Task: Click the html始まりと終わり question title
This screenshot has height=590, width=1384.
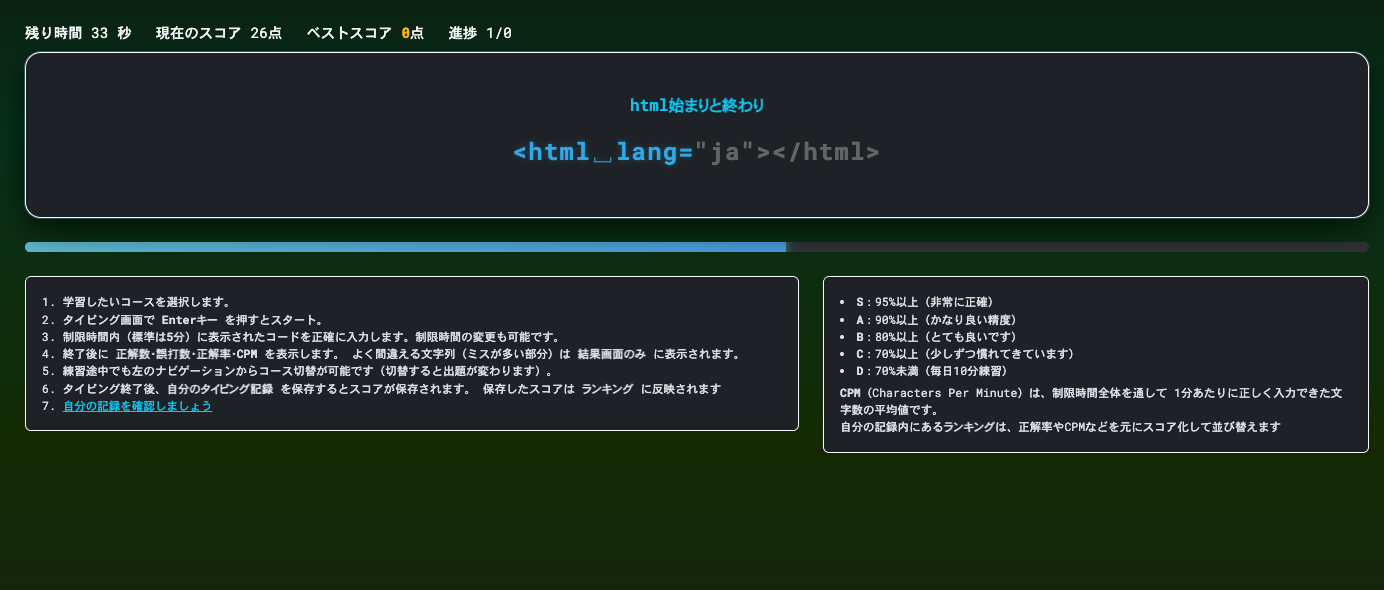Action: (x=696, y=105)
